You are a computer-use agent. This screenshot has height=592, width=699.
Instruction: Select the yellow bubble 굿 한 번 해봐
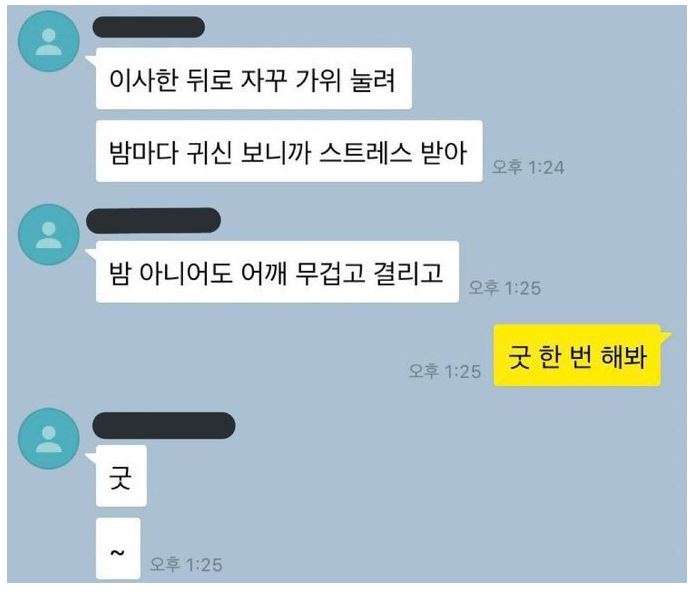577,356
